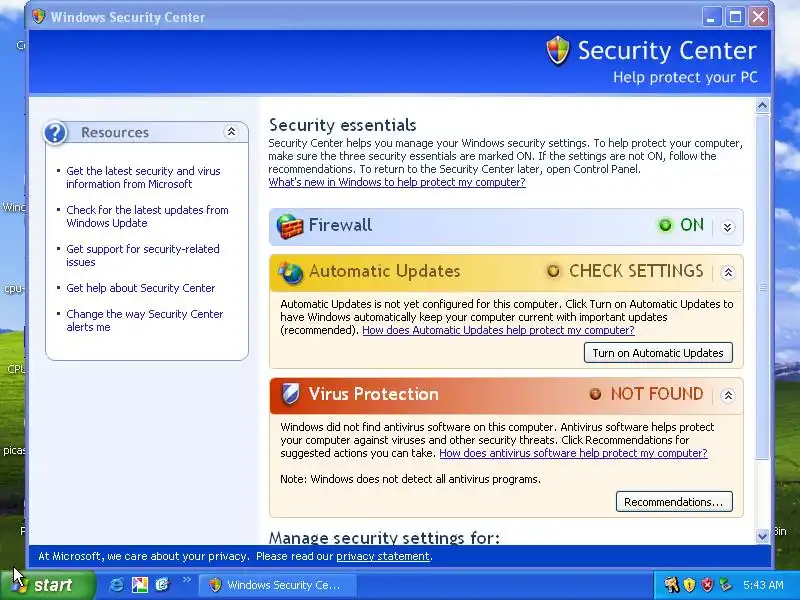Image resolution: width=800 pixels, height=600 pixels.
Task: Click the Firewall brick wall icon
Action: pyautogui.click(x=290, y=226)
